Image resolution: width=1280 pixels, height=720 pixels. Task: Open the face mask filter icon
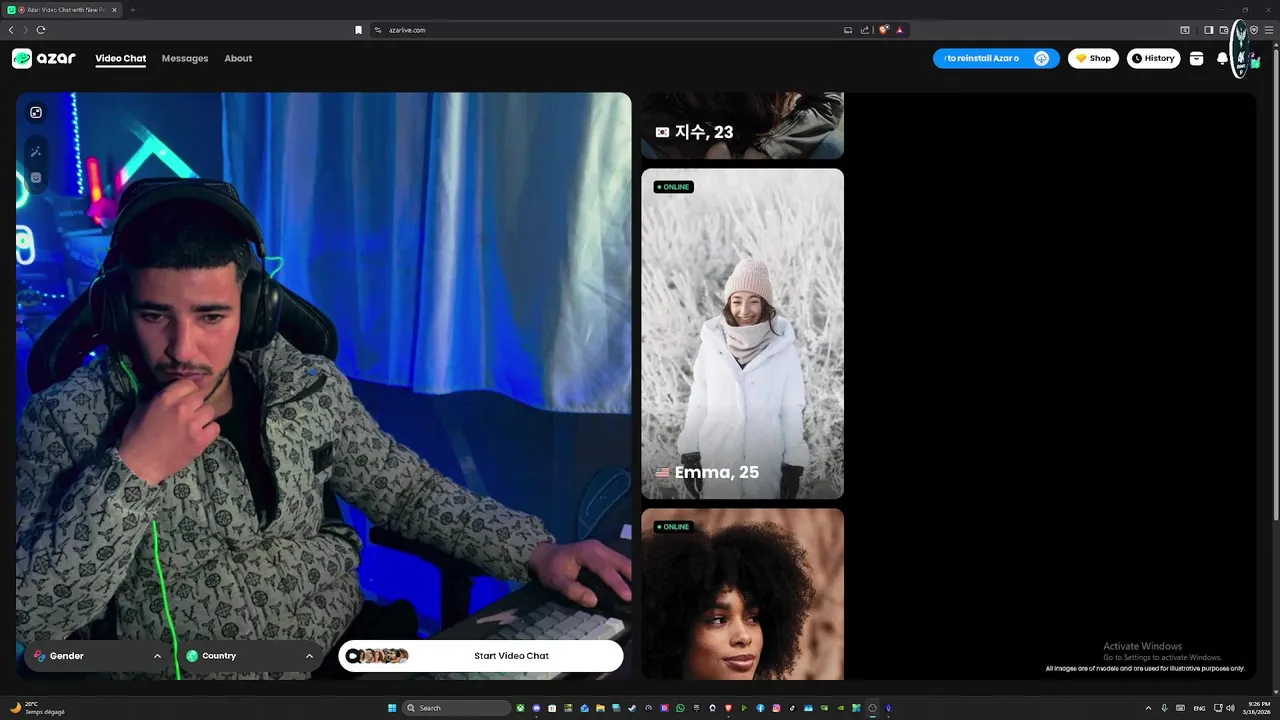tap(36, 177)
